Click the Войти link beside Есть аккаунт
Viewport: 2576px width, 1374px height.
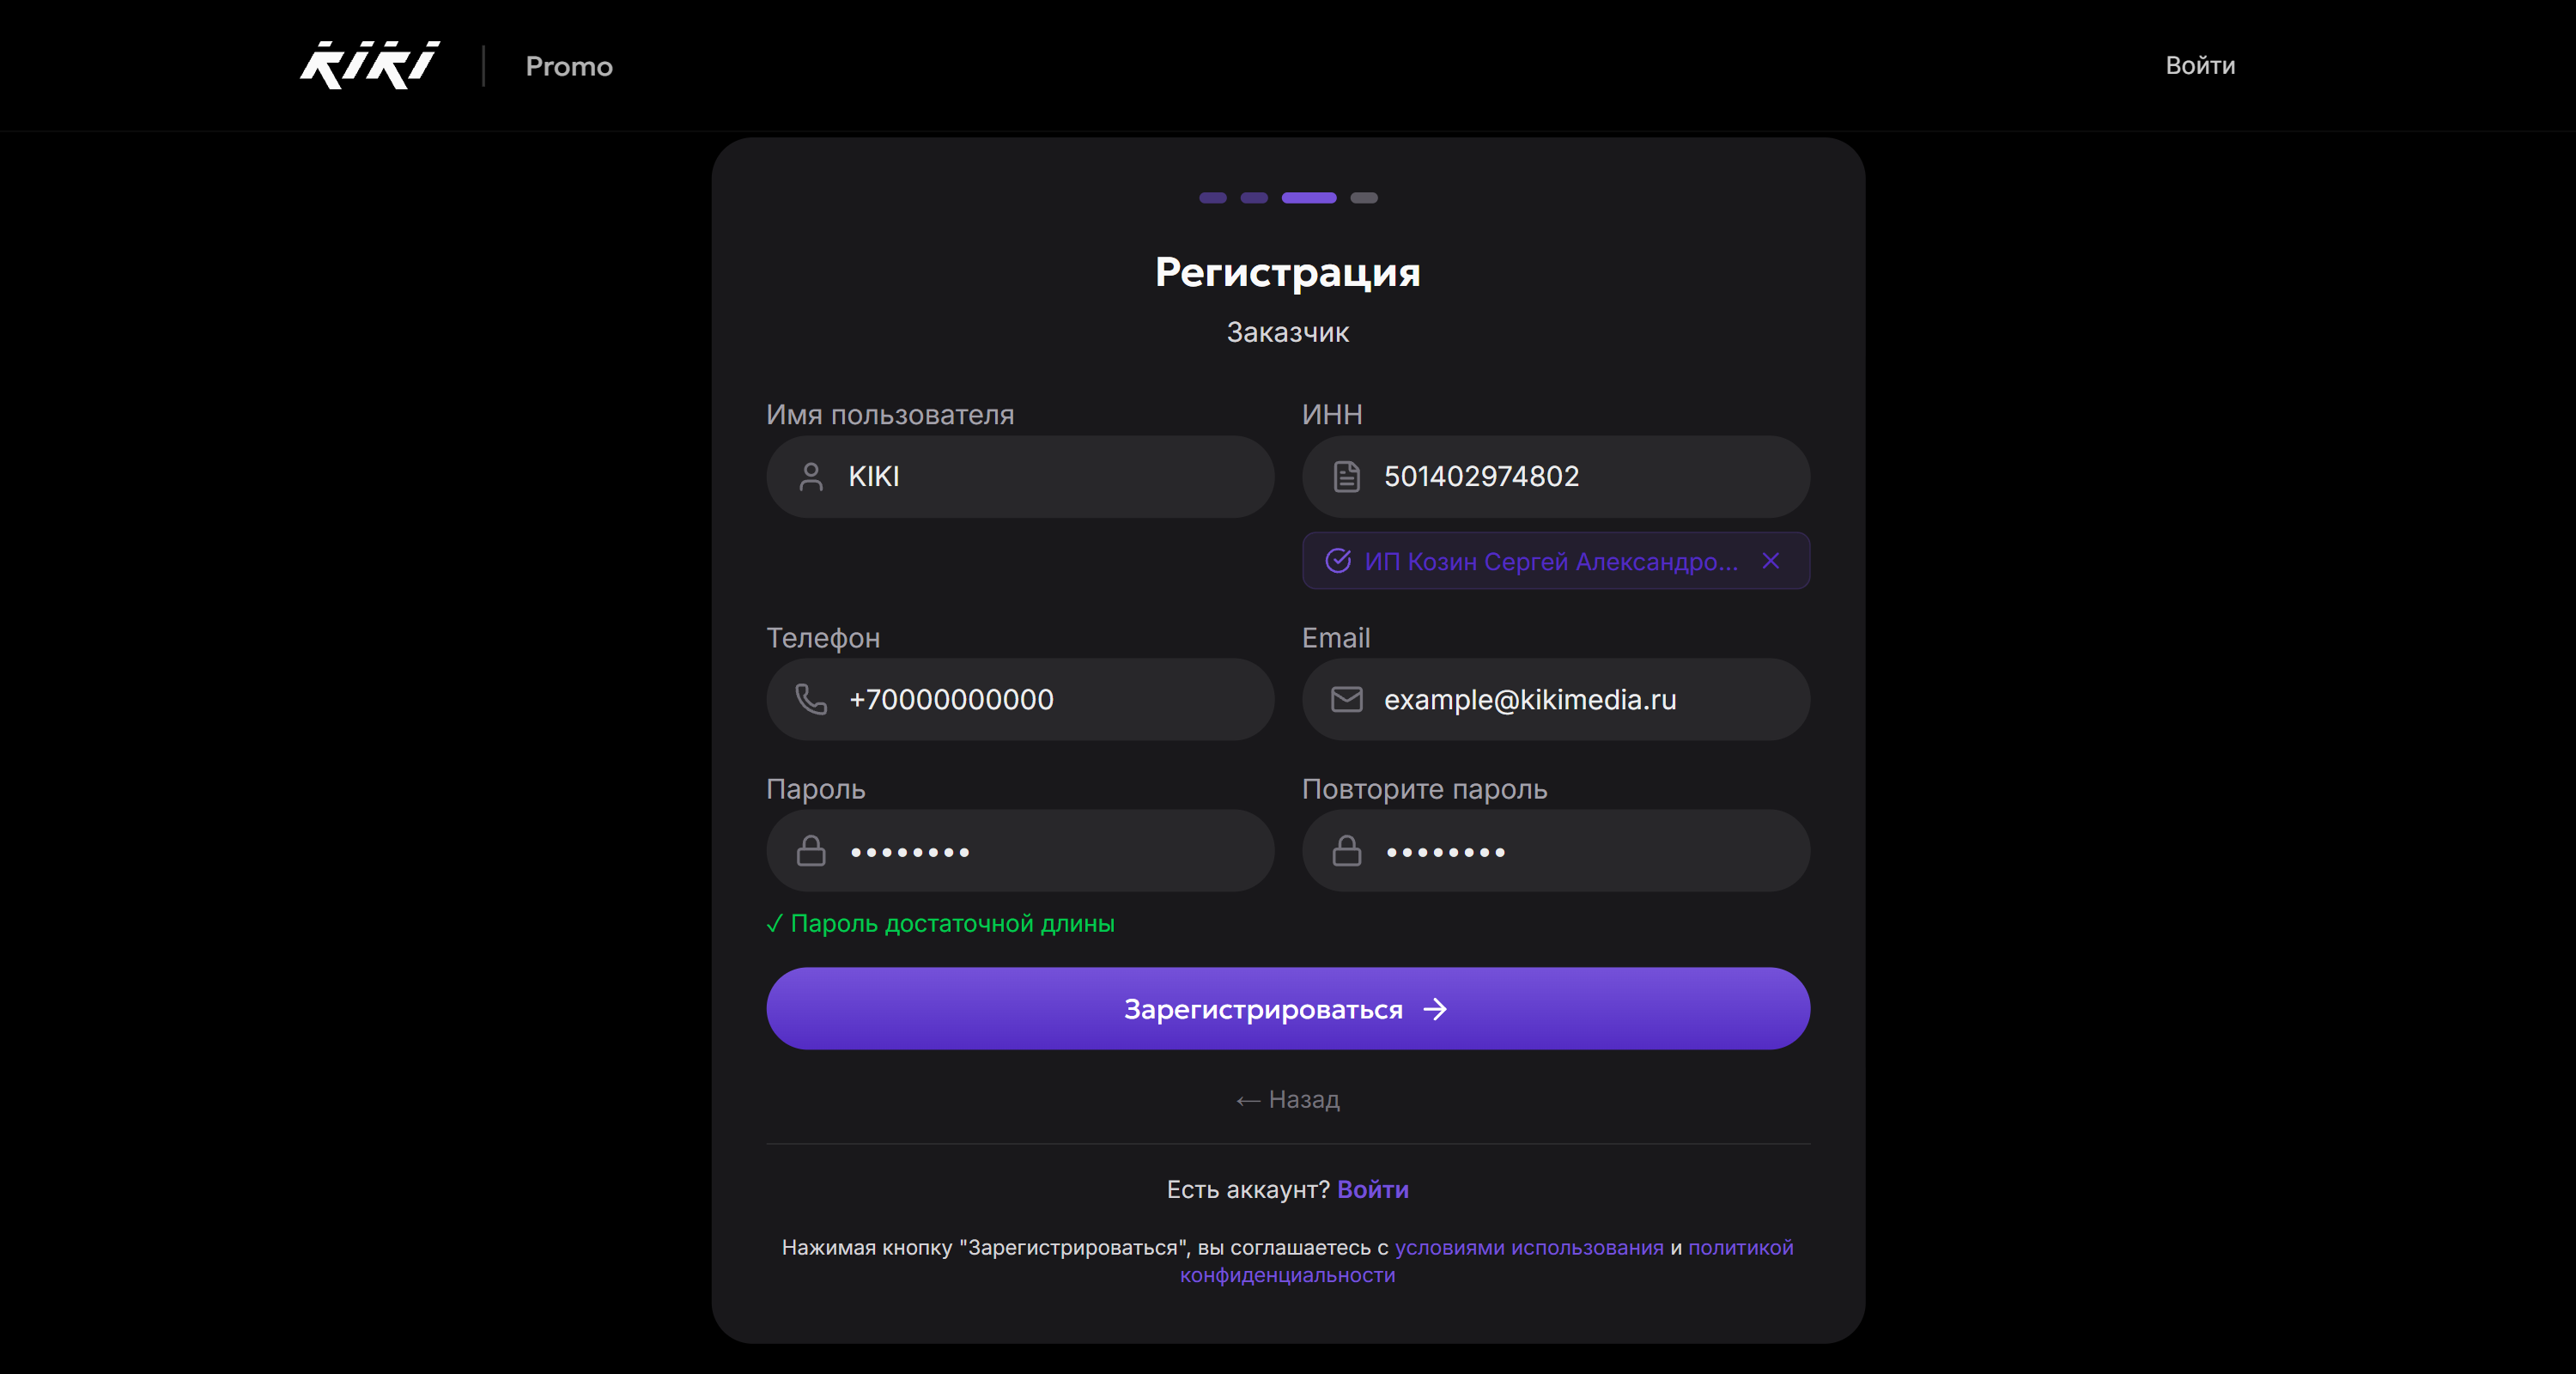click(x=1372, y=1189)
